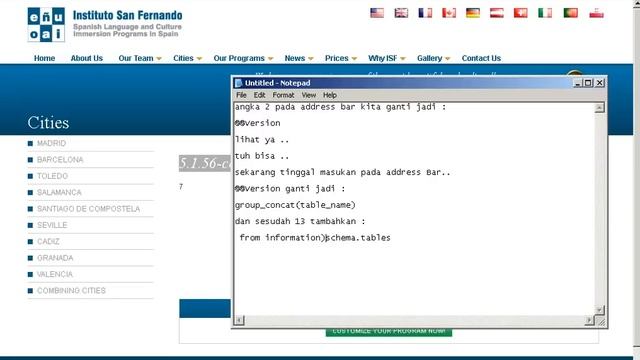The height and width of the screenshot is (360, 640).
Task: Open the COMBINING CITIES link
Action: pos(71,290)
